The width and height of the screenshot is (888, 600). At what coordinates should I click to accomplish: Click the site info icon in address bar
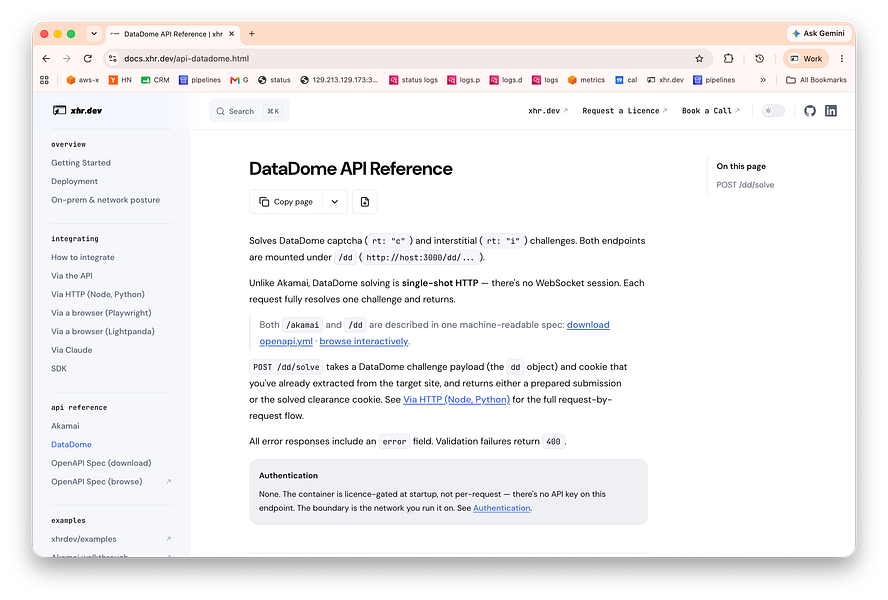coord(113,58)
